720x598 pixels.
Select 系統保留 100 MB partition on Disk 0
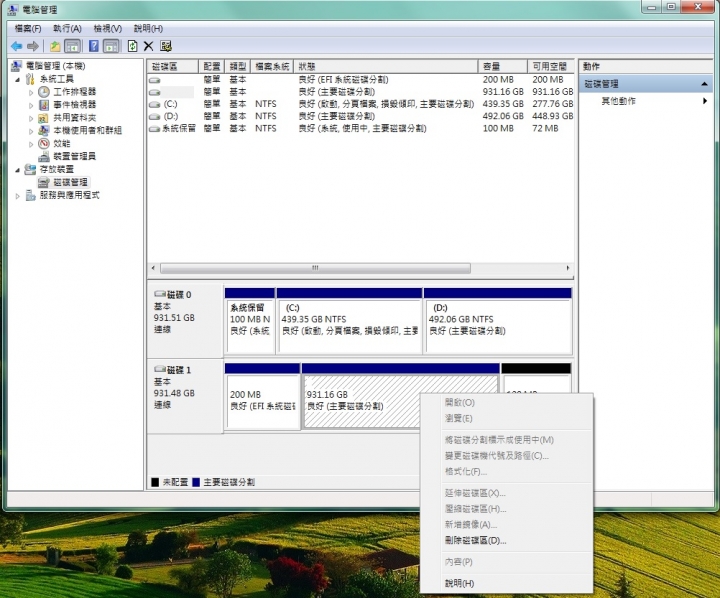250,322
